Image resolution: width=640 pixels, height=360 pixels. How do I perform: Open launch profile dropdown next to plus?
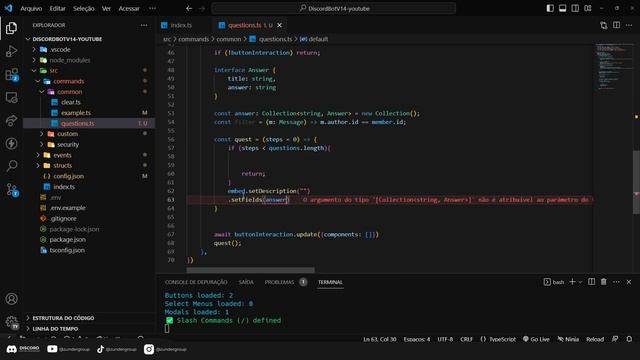point(580,282)
